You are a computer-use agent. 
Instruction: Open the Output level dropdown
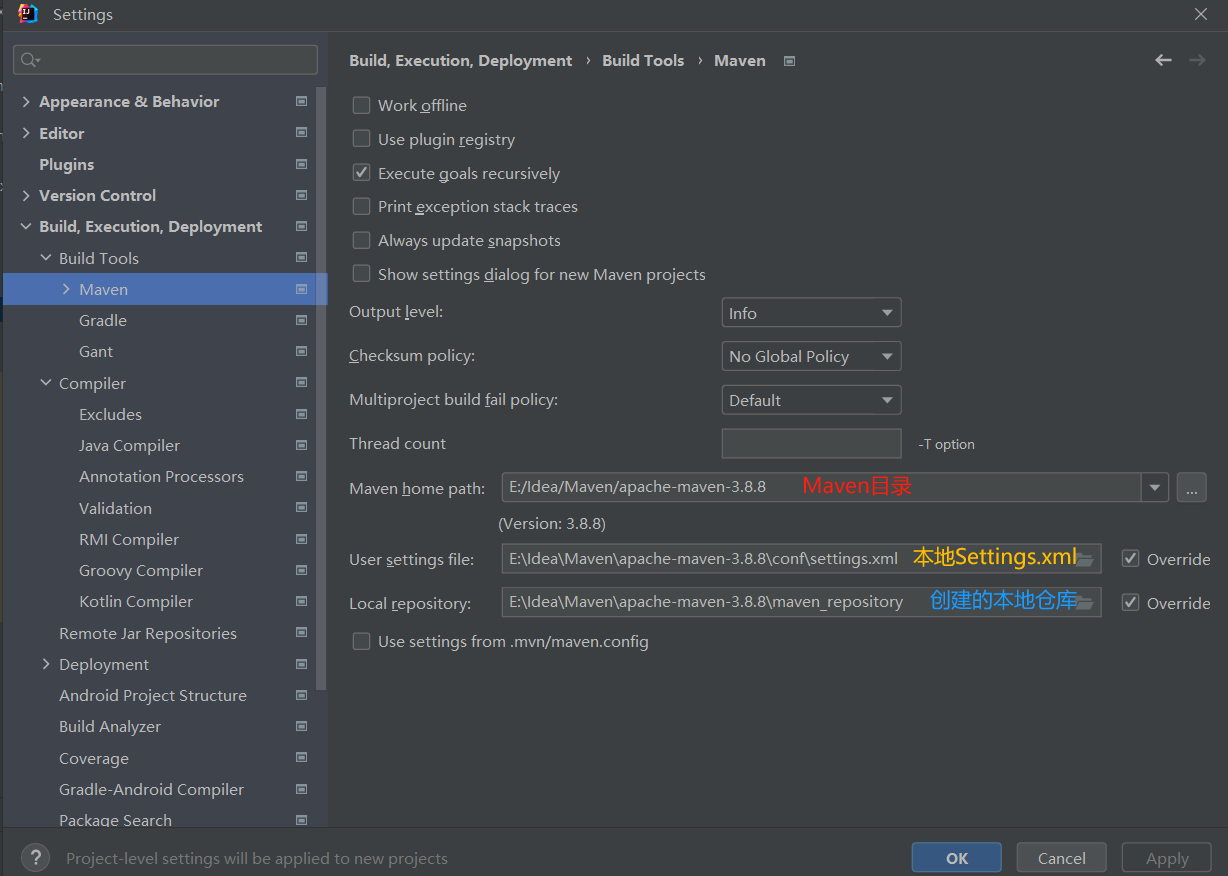click(811, 313)
